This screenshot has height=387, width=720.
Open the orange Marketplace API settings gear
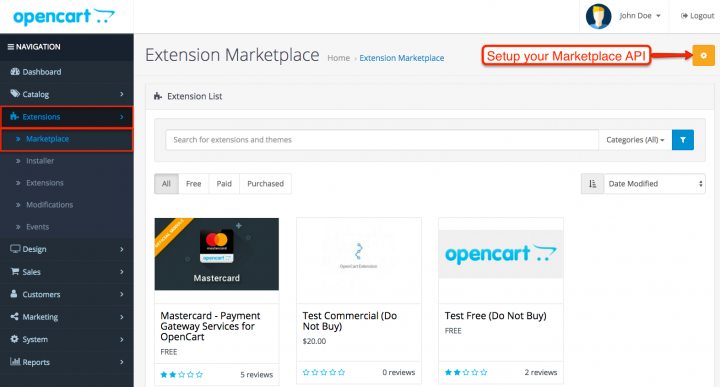click(x=703, y=56)
